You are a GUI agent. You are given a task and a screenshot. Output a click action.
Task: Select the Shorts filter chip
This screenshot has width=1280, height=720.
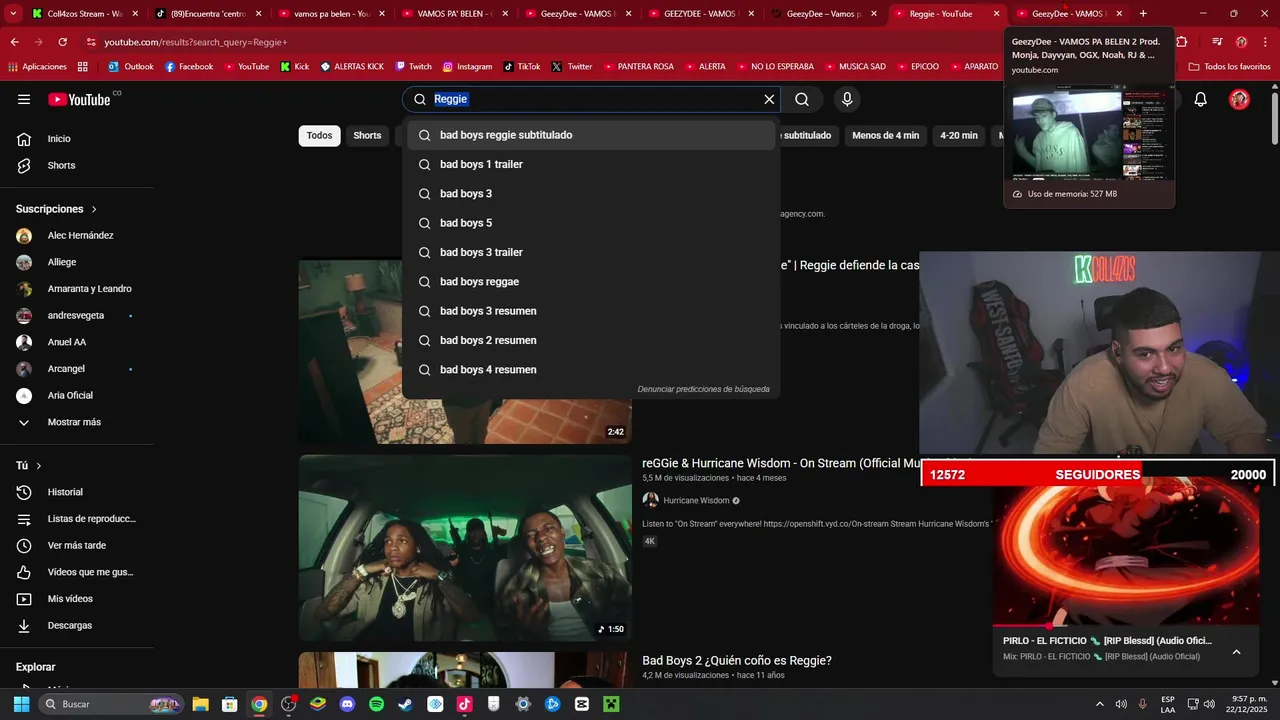(x=367, y=136)
